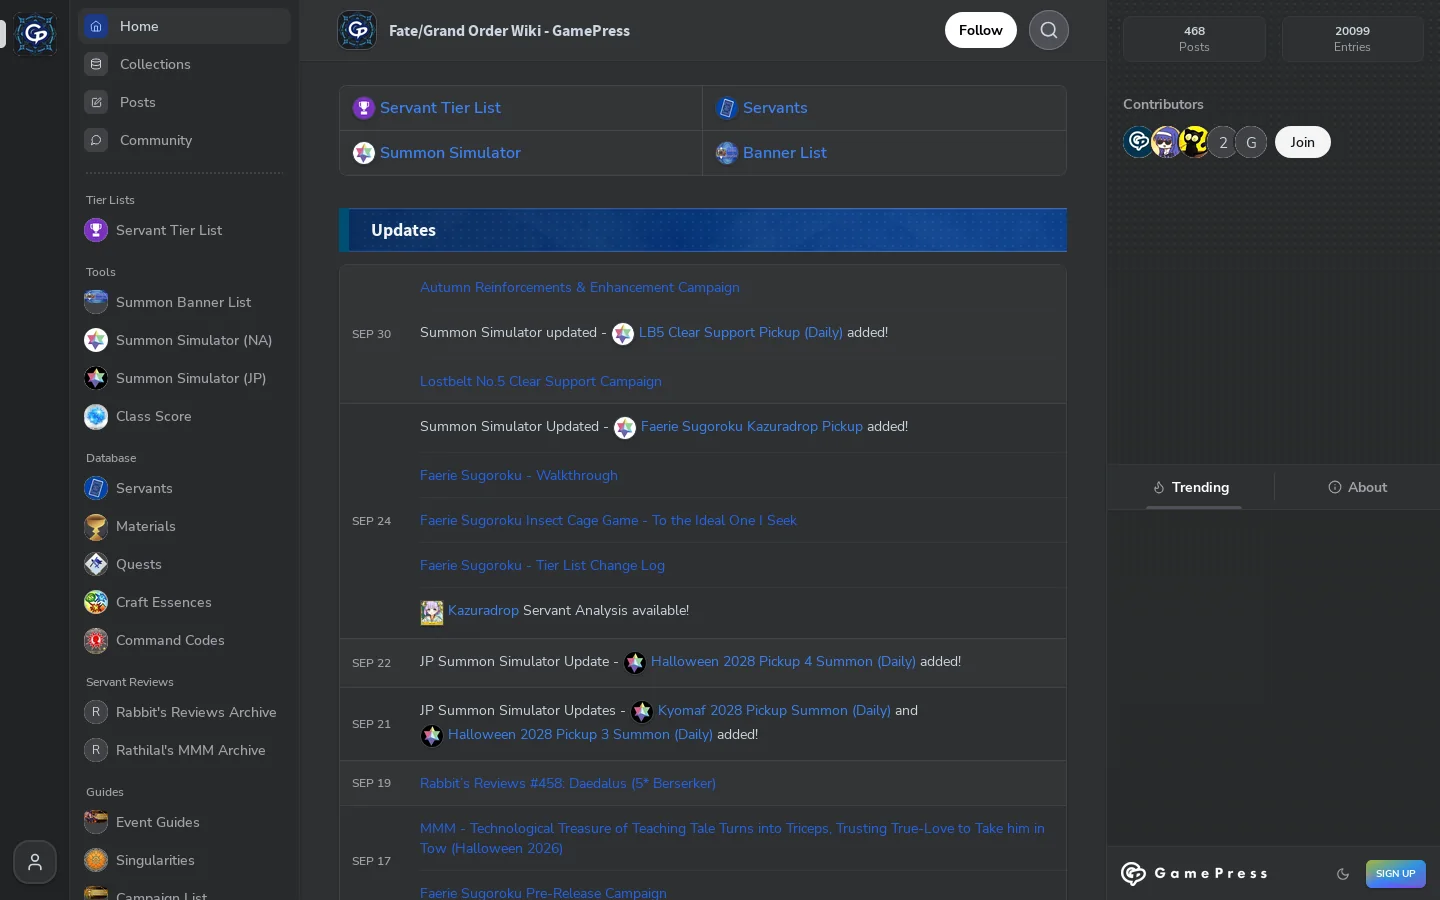The image size is (1440, 900).
Task: Click the SIGN UP button
Action: [1395, 874]
